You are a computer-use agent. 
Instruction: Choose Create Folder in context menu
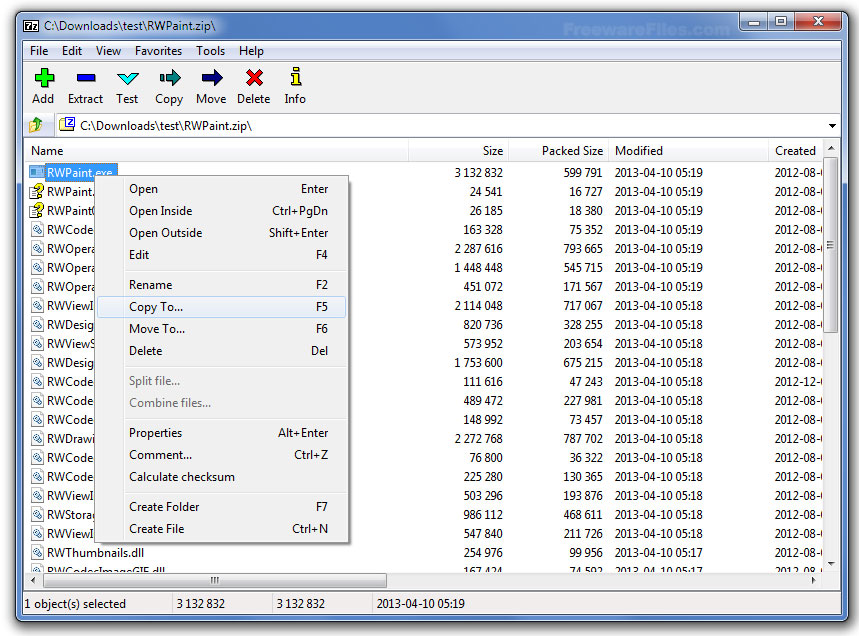tap(221, 507)
